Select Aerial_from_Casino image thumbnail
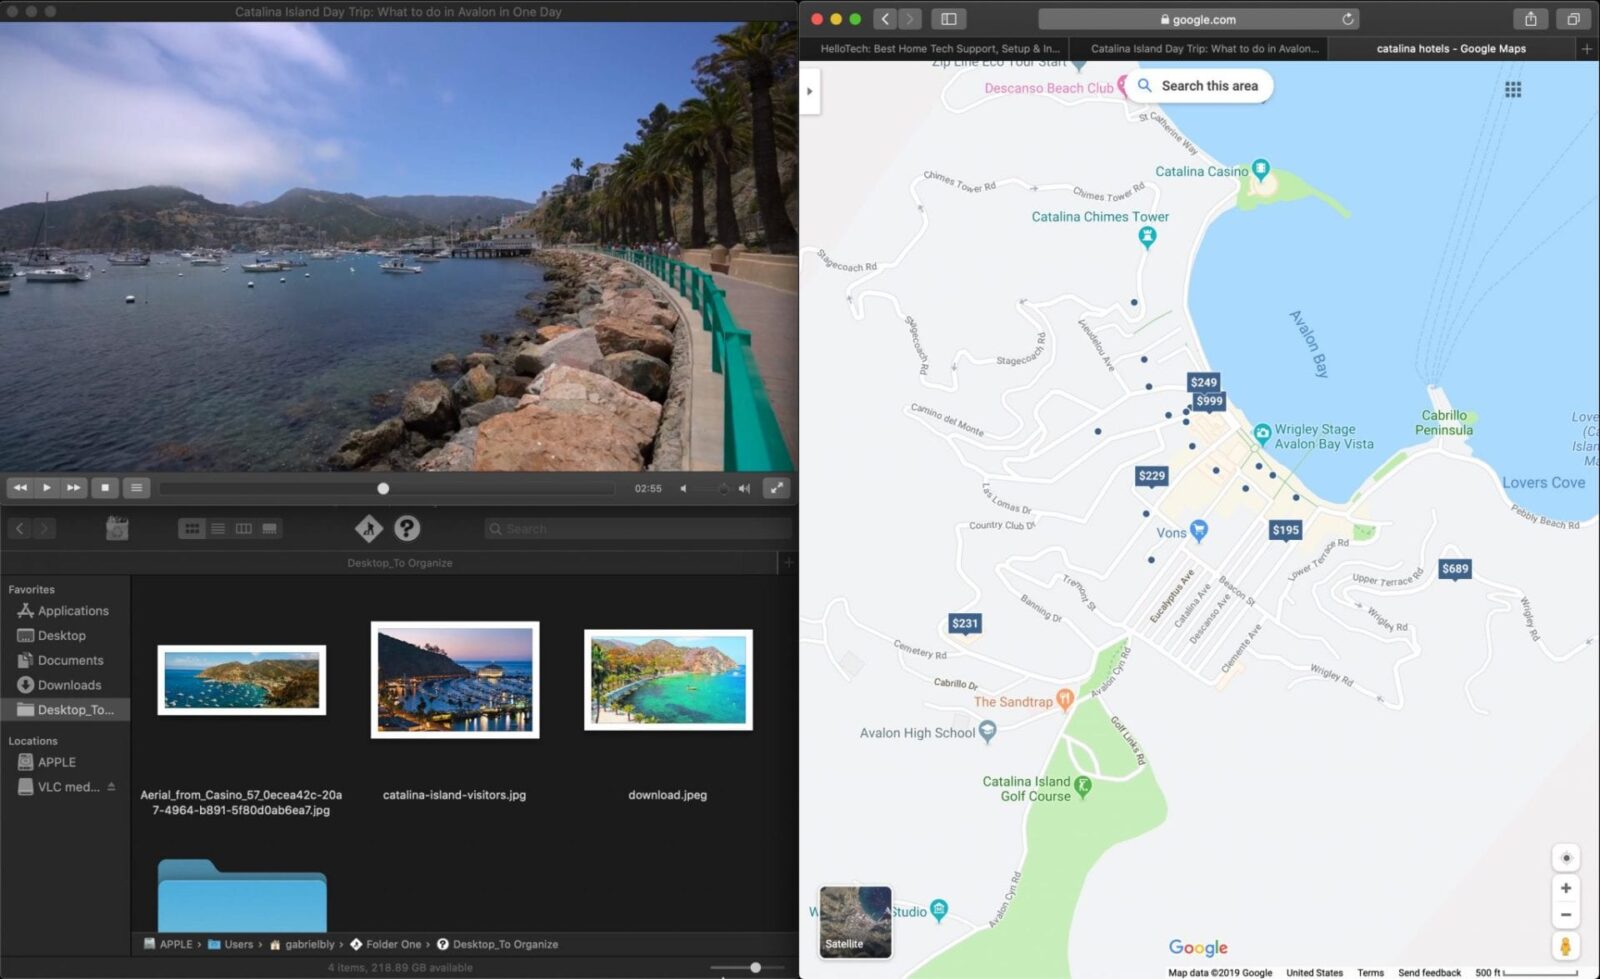1600x979 pixels. tap(242, 680)
